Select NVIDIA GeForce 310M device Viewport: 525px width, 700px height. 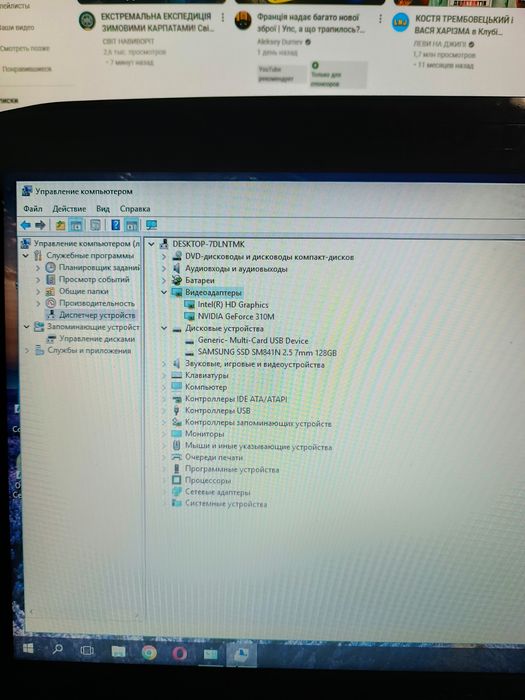pyautogui.click(x=236, y=317)
